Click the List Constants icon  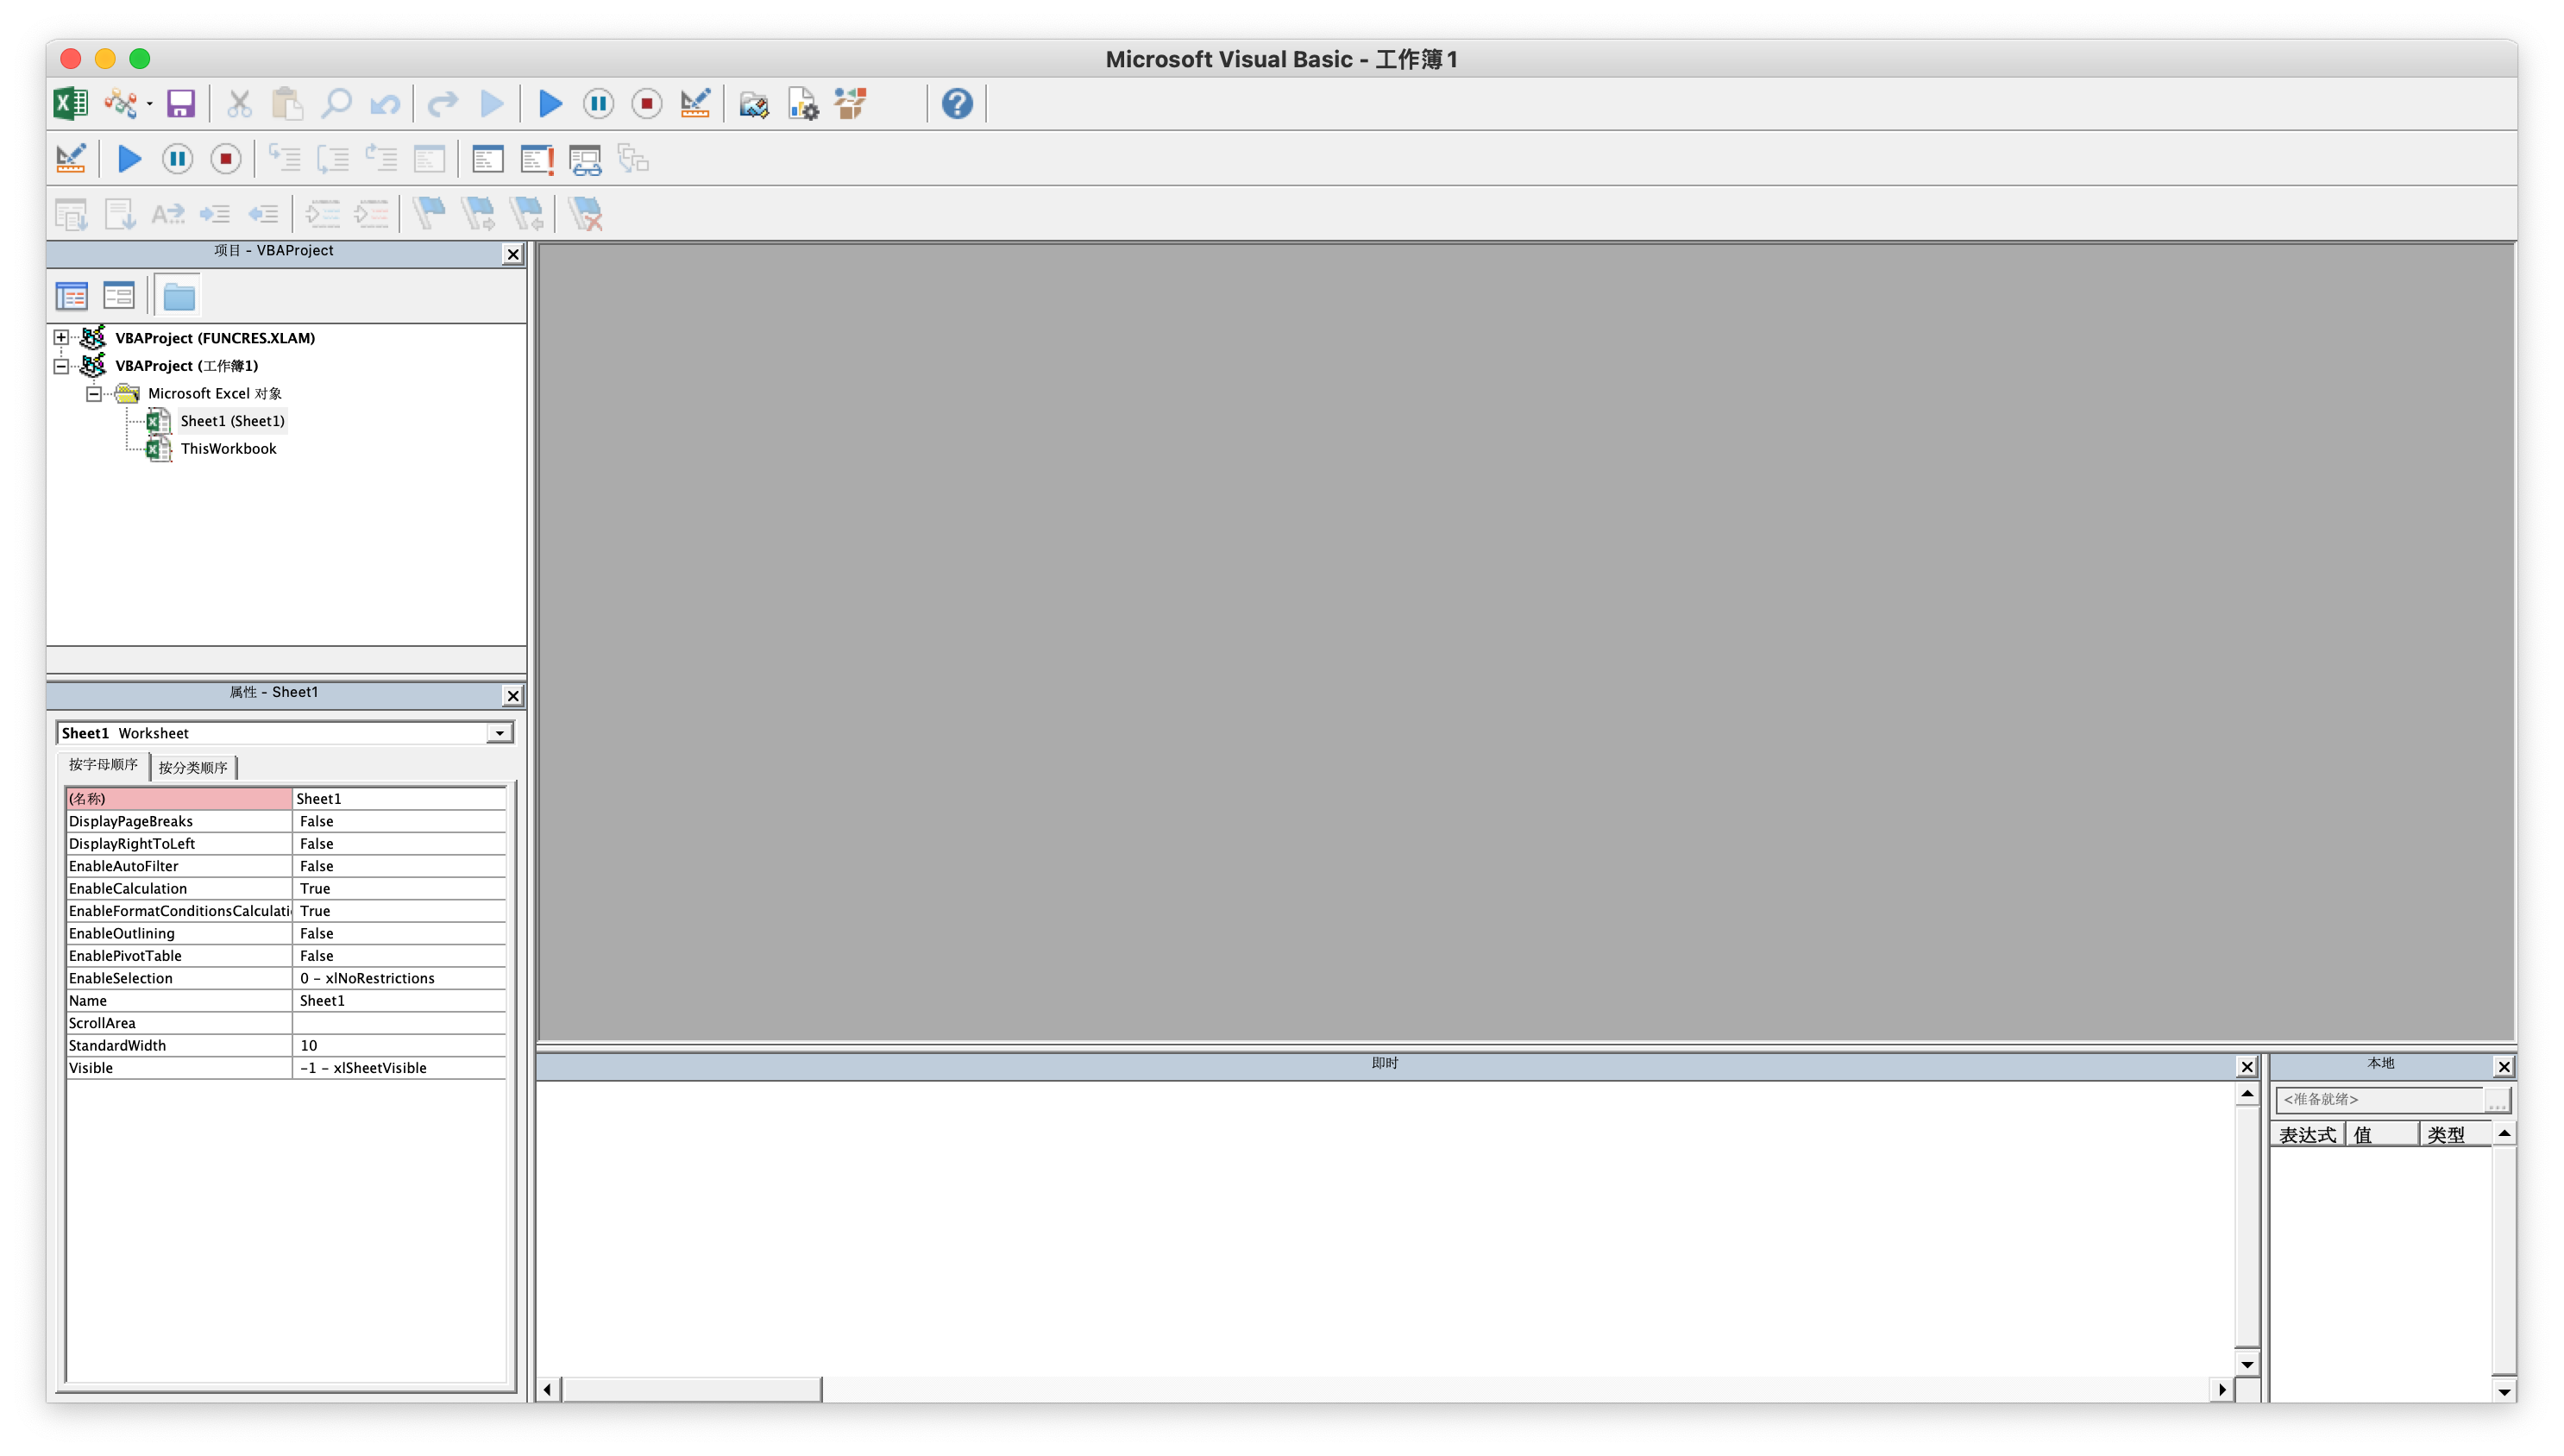[x=120, y=214]
